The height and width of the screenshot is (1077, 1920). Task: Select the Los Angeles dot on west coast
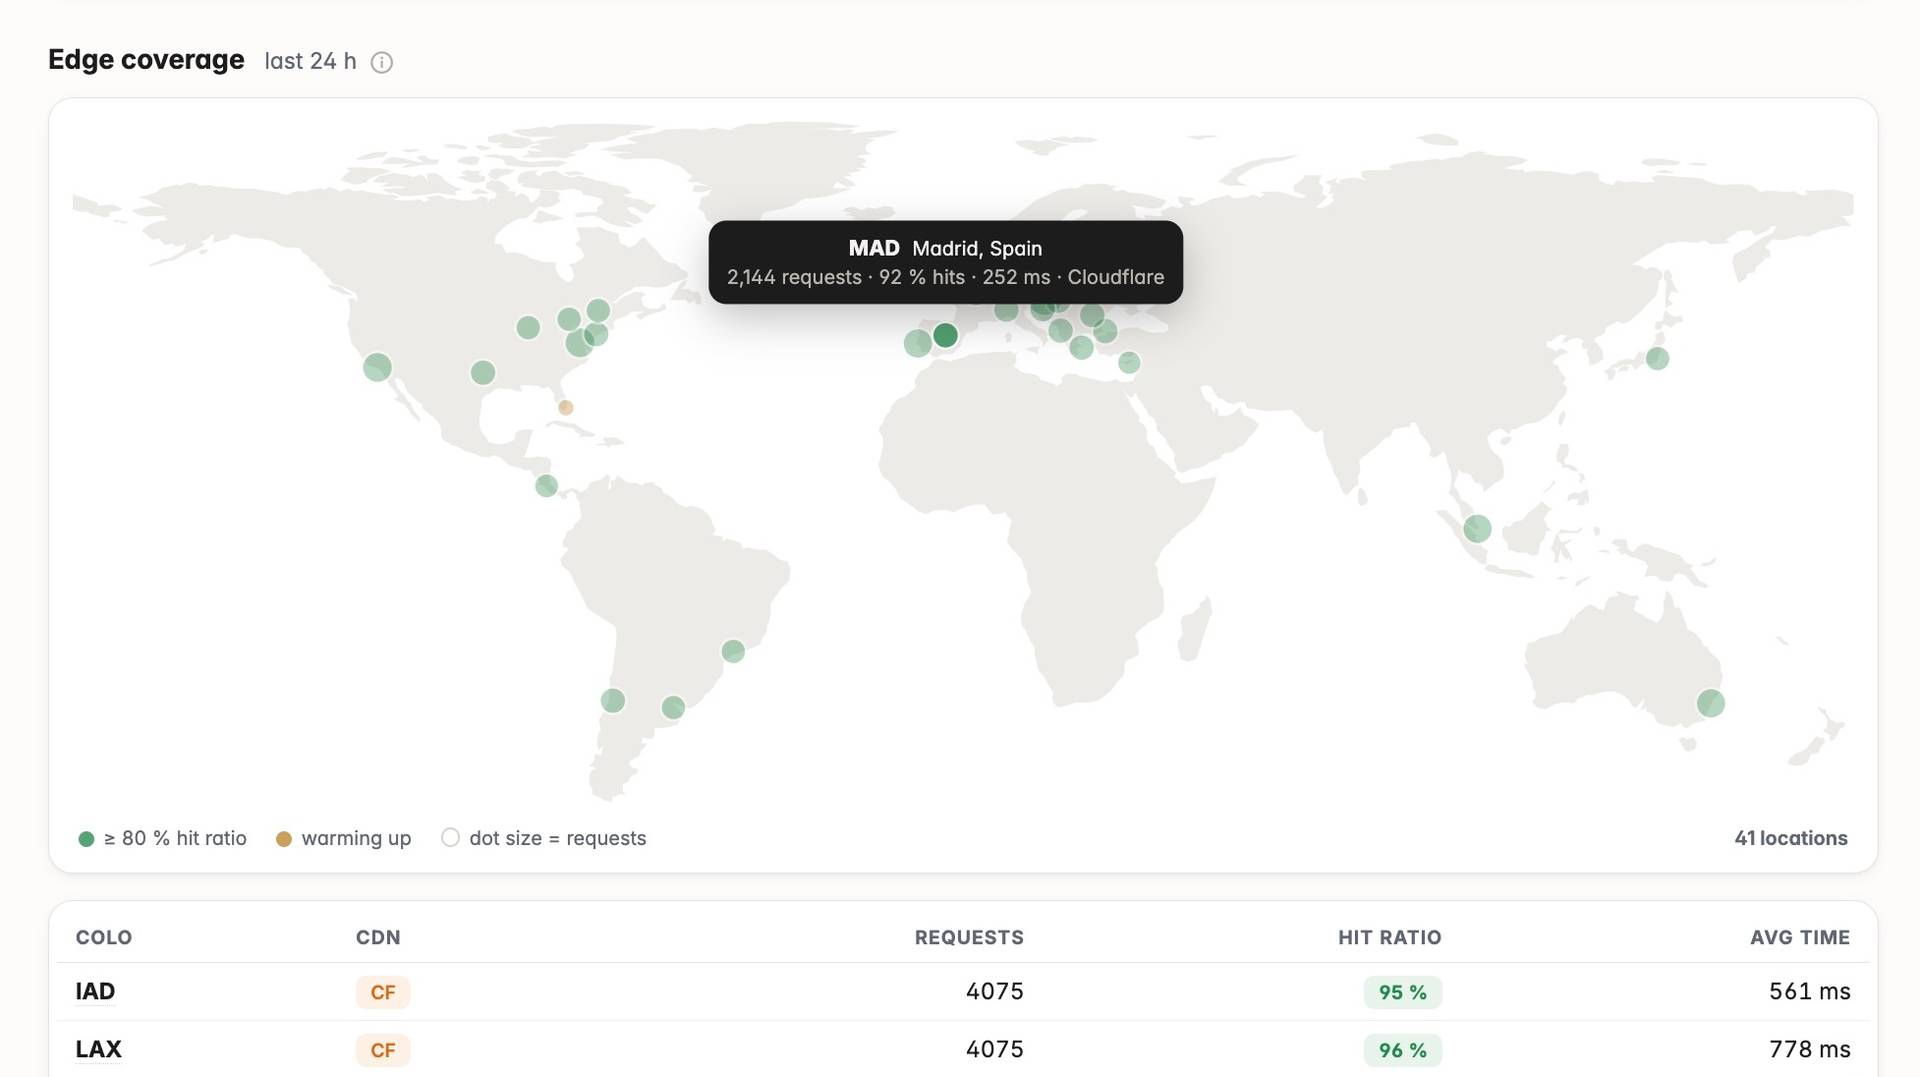377,367
